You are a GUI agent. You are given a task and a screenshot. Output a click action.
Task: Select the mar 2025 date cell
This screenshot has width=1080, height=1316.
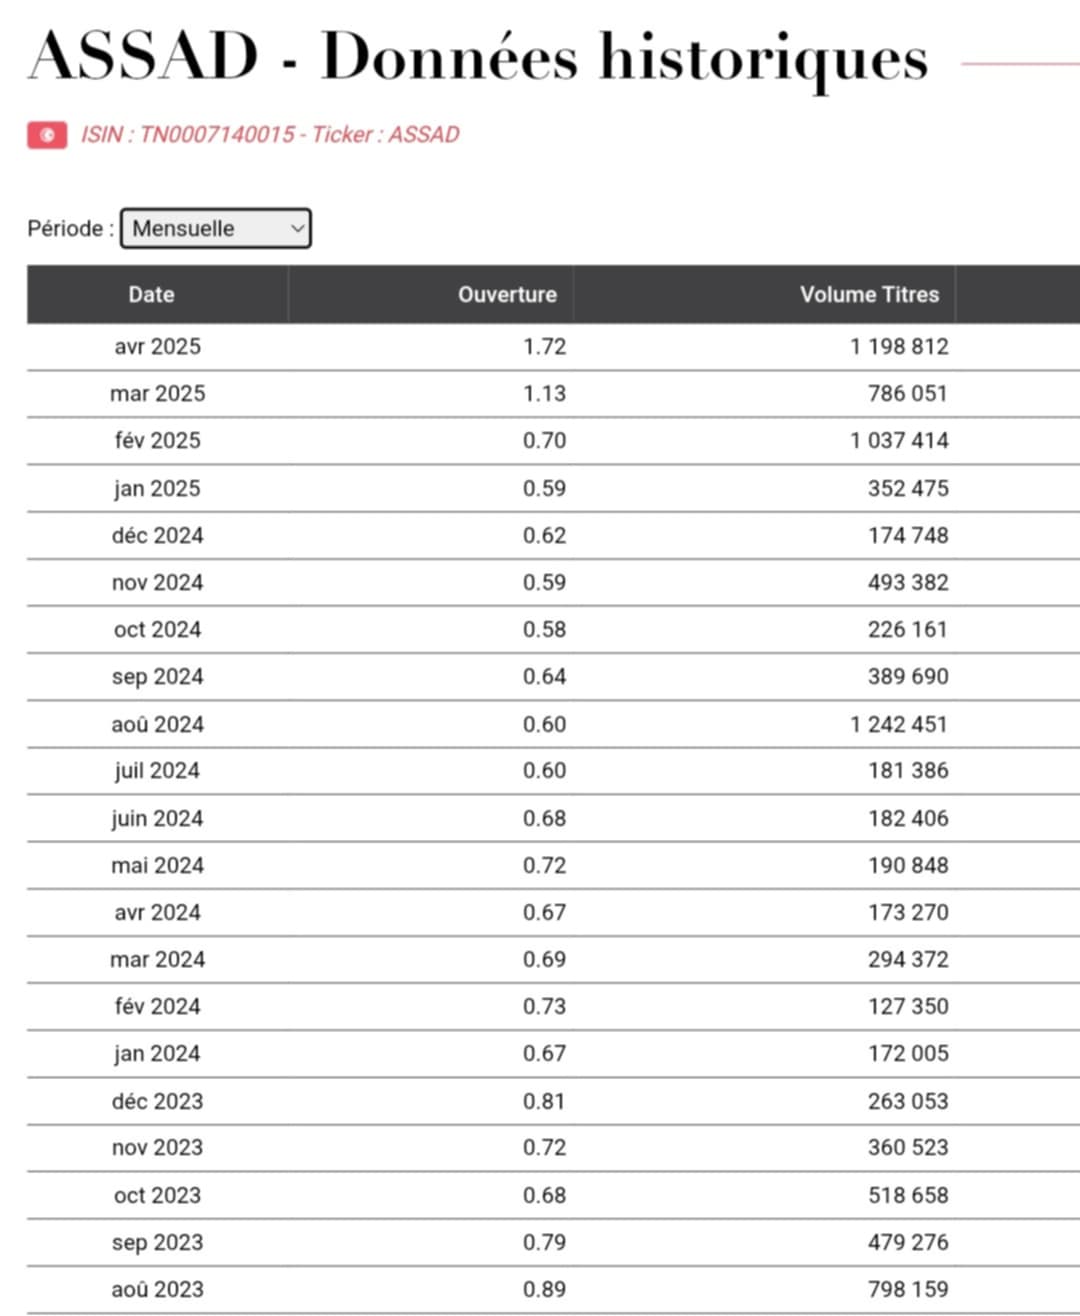(157, 394)
